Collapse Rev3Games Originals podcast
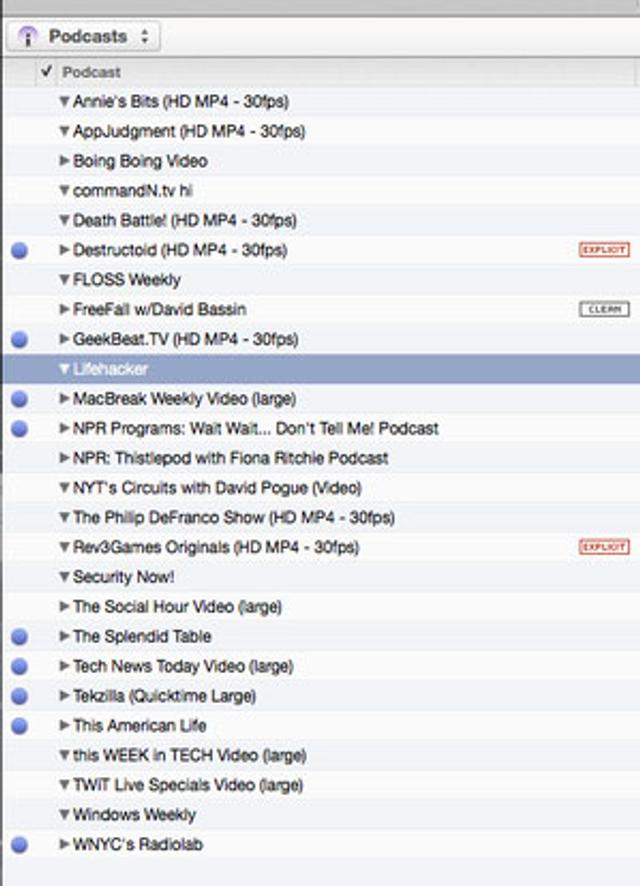Screen dimensions: 640x886 [64, 547]
